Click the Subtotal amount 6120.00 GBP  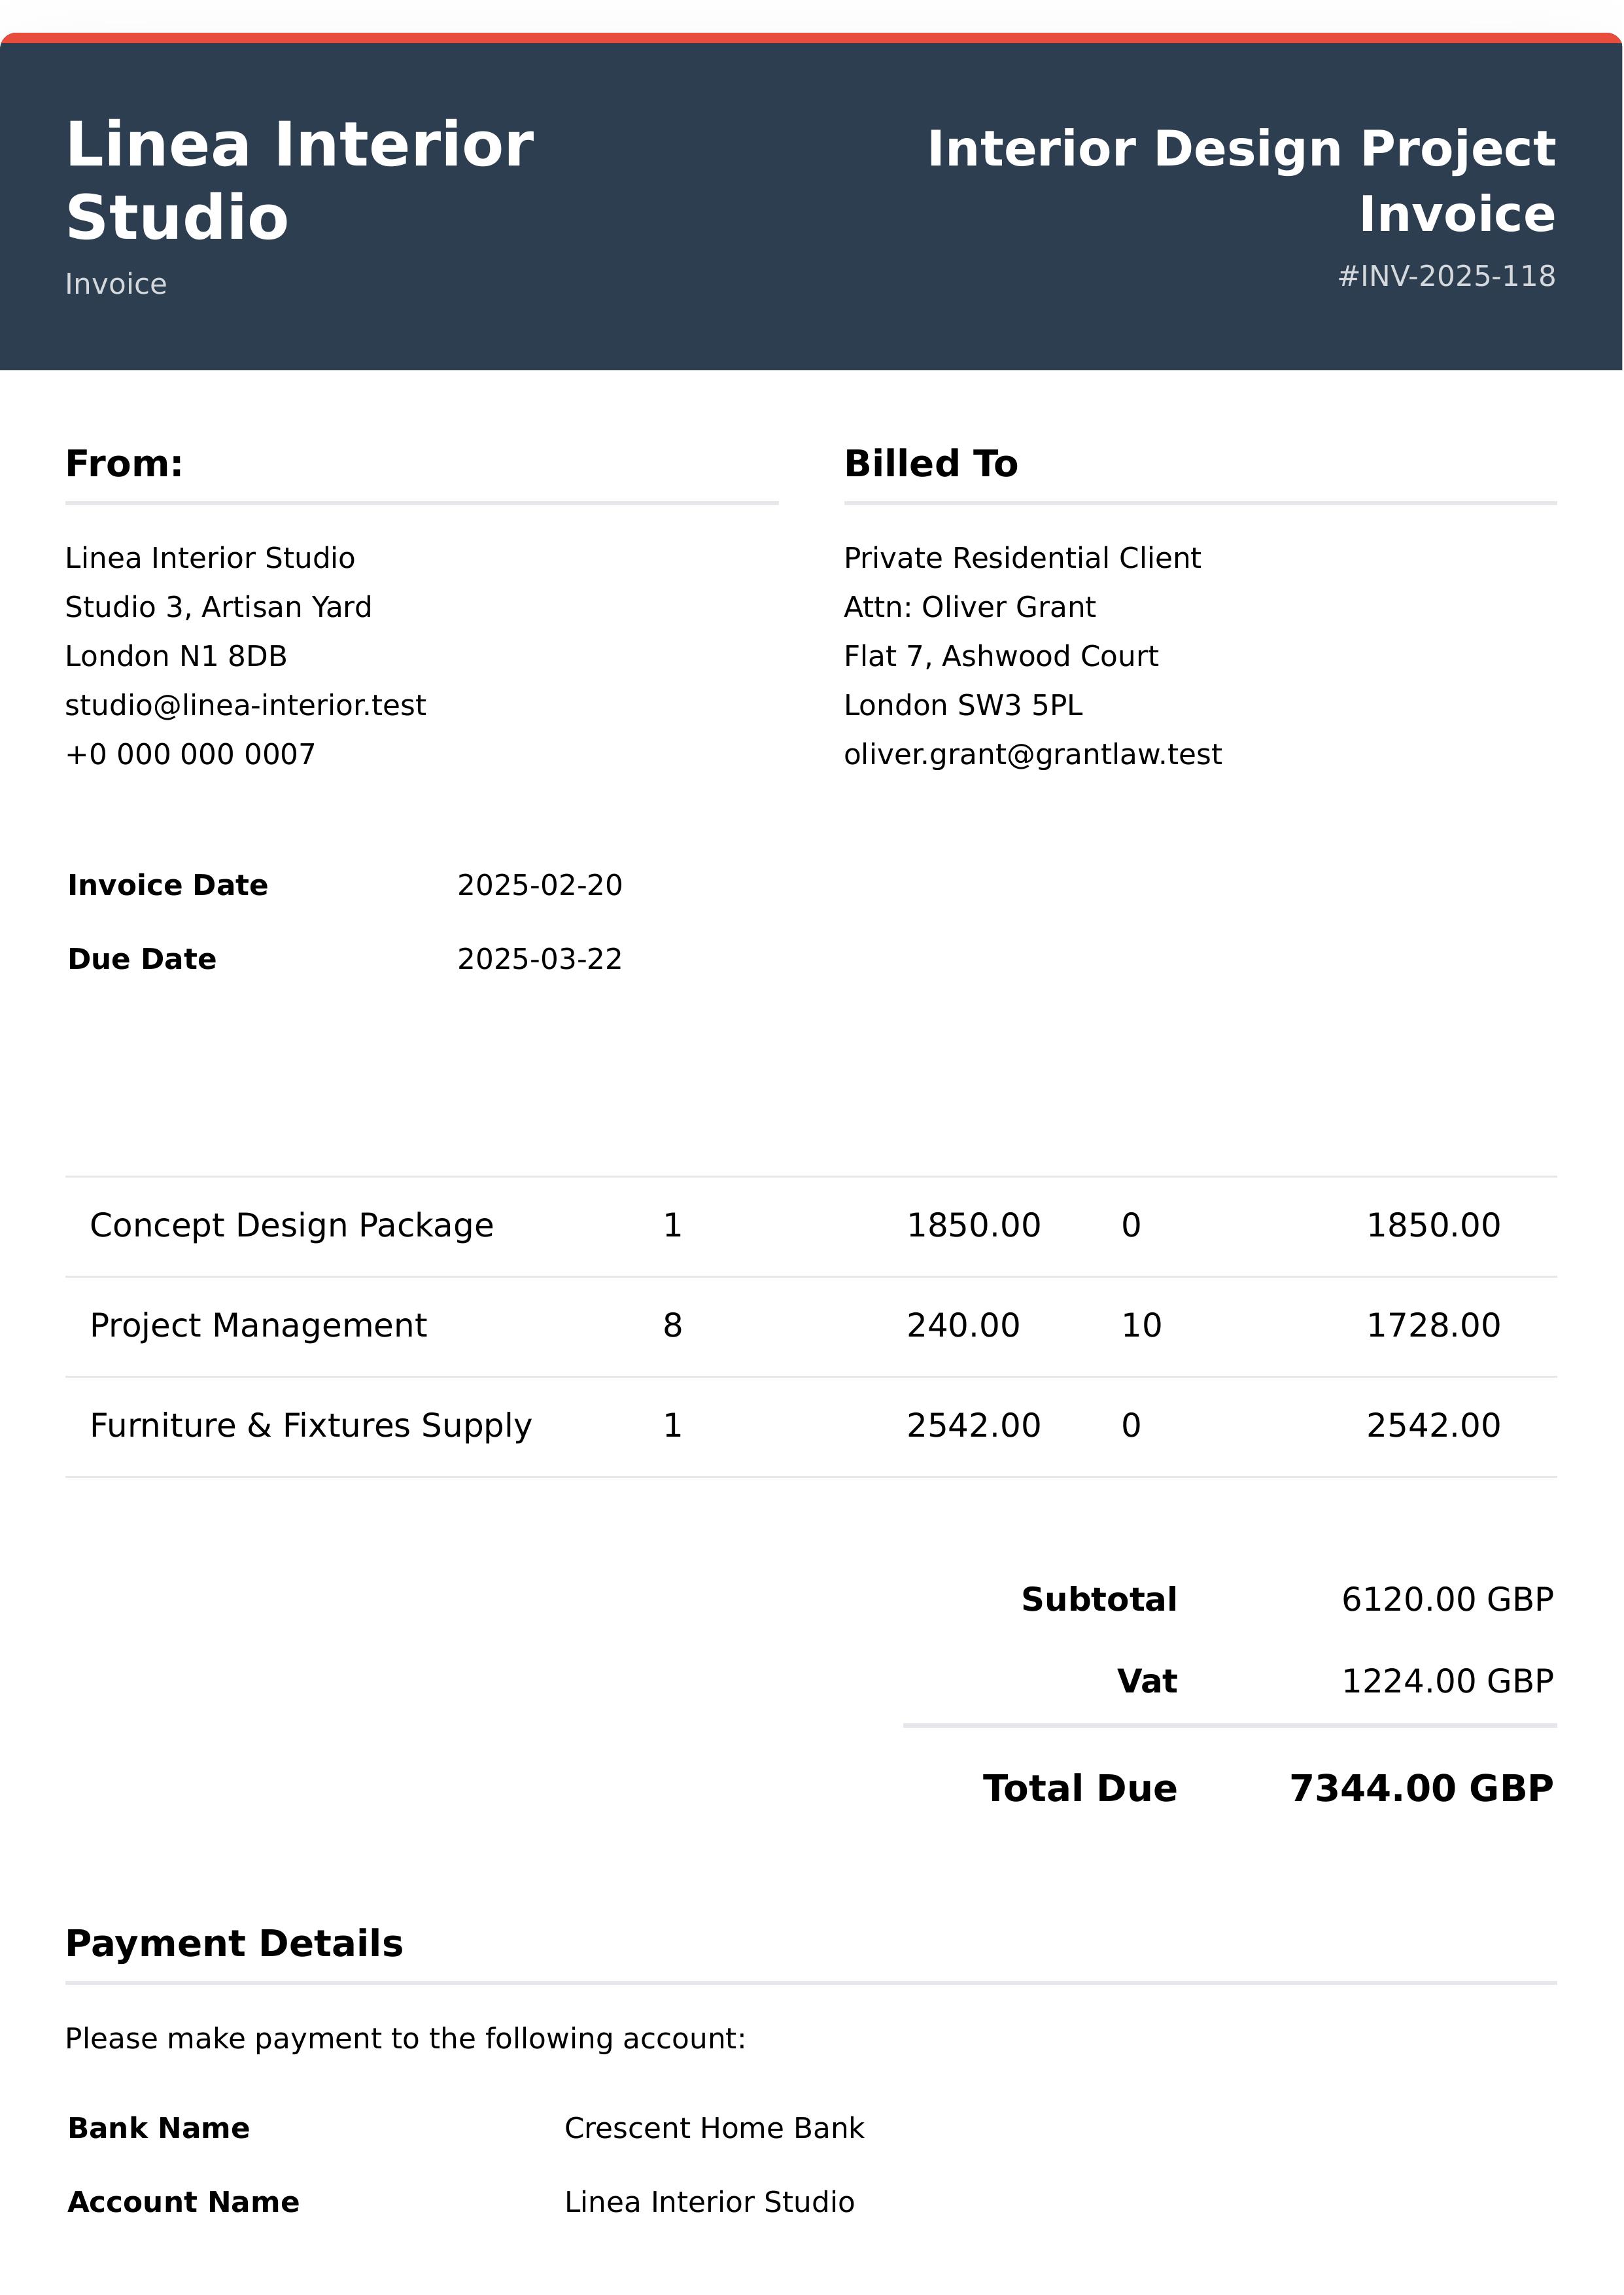[1446, 1599]
